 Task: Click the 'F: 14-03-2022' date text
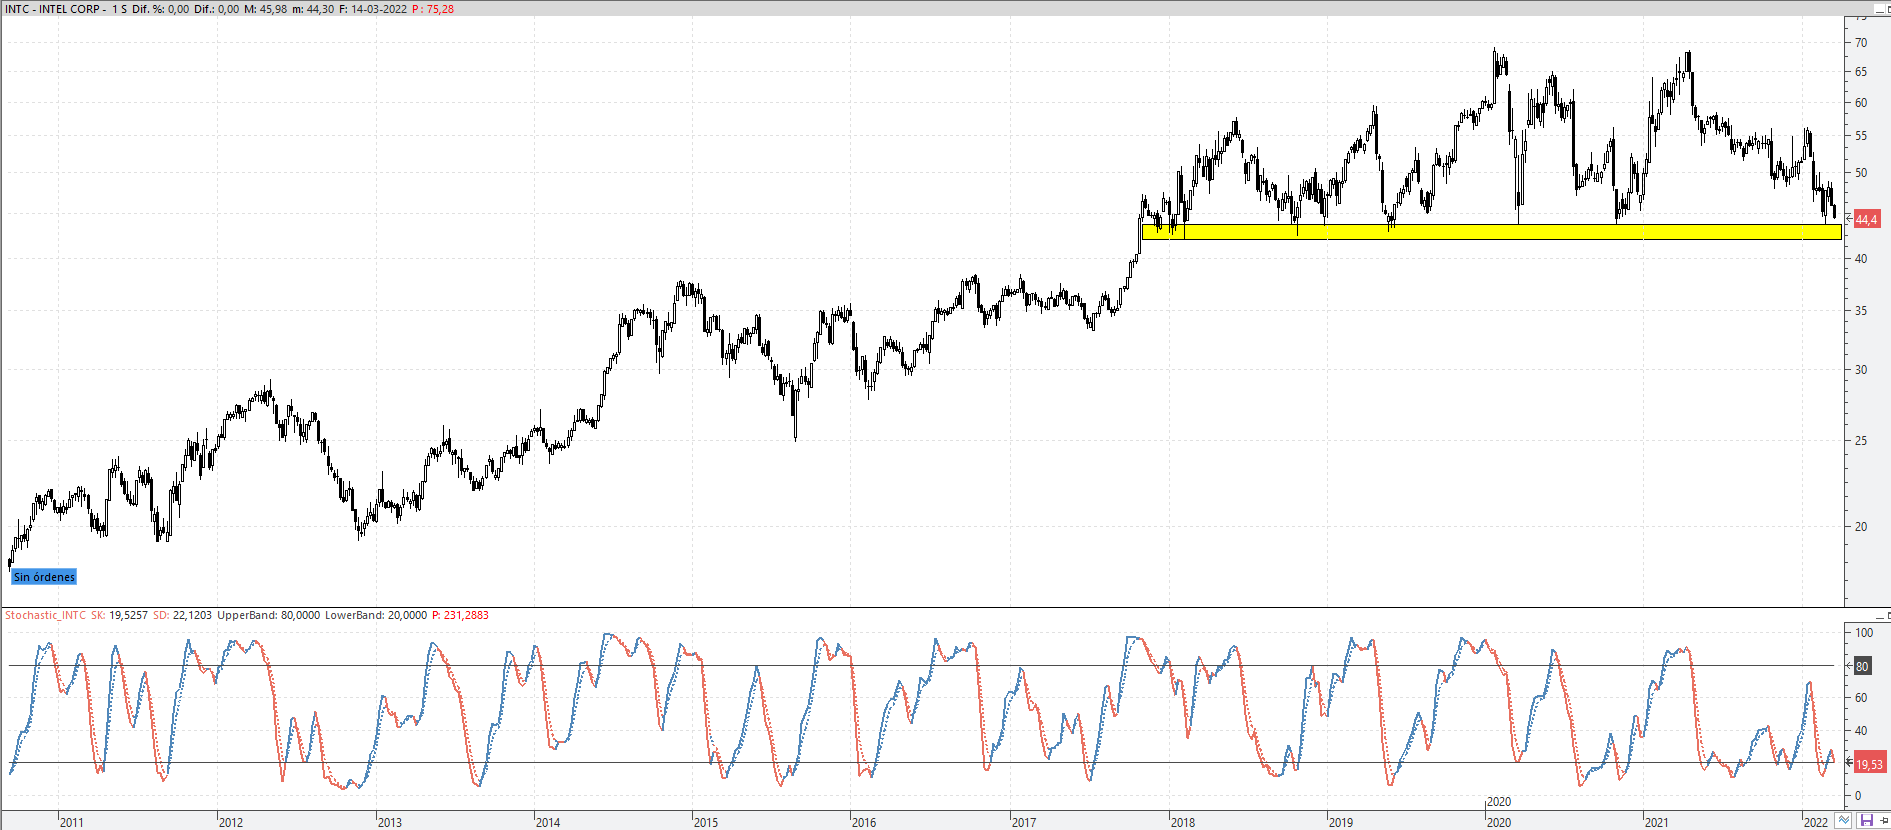tap(373, 9)
